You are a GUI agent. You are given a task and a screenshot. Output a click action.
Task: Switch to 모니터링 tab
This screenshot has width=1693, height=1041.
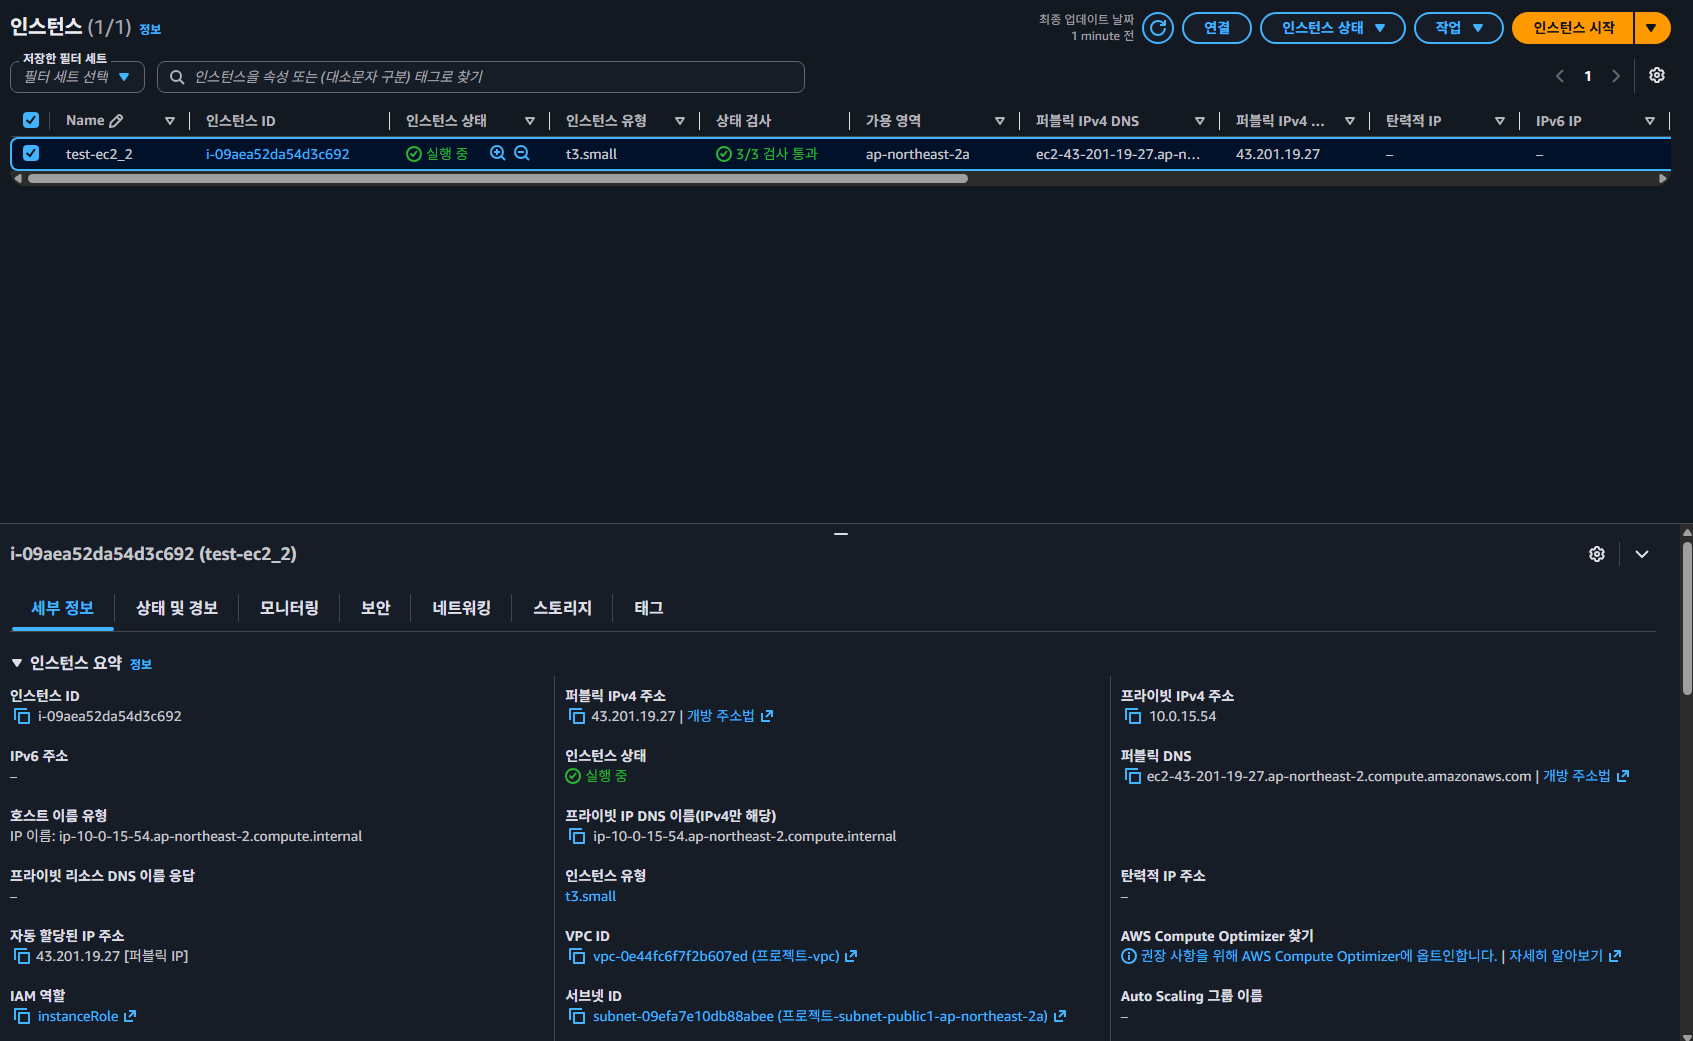pos(289,608)
